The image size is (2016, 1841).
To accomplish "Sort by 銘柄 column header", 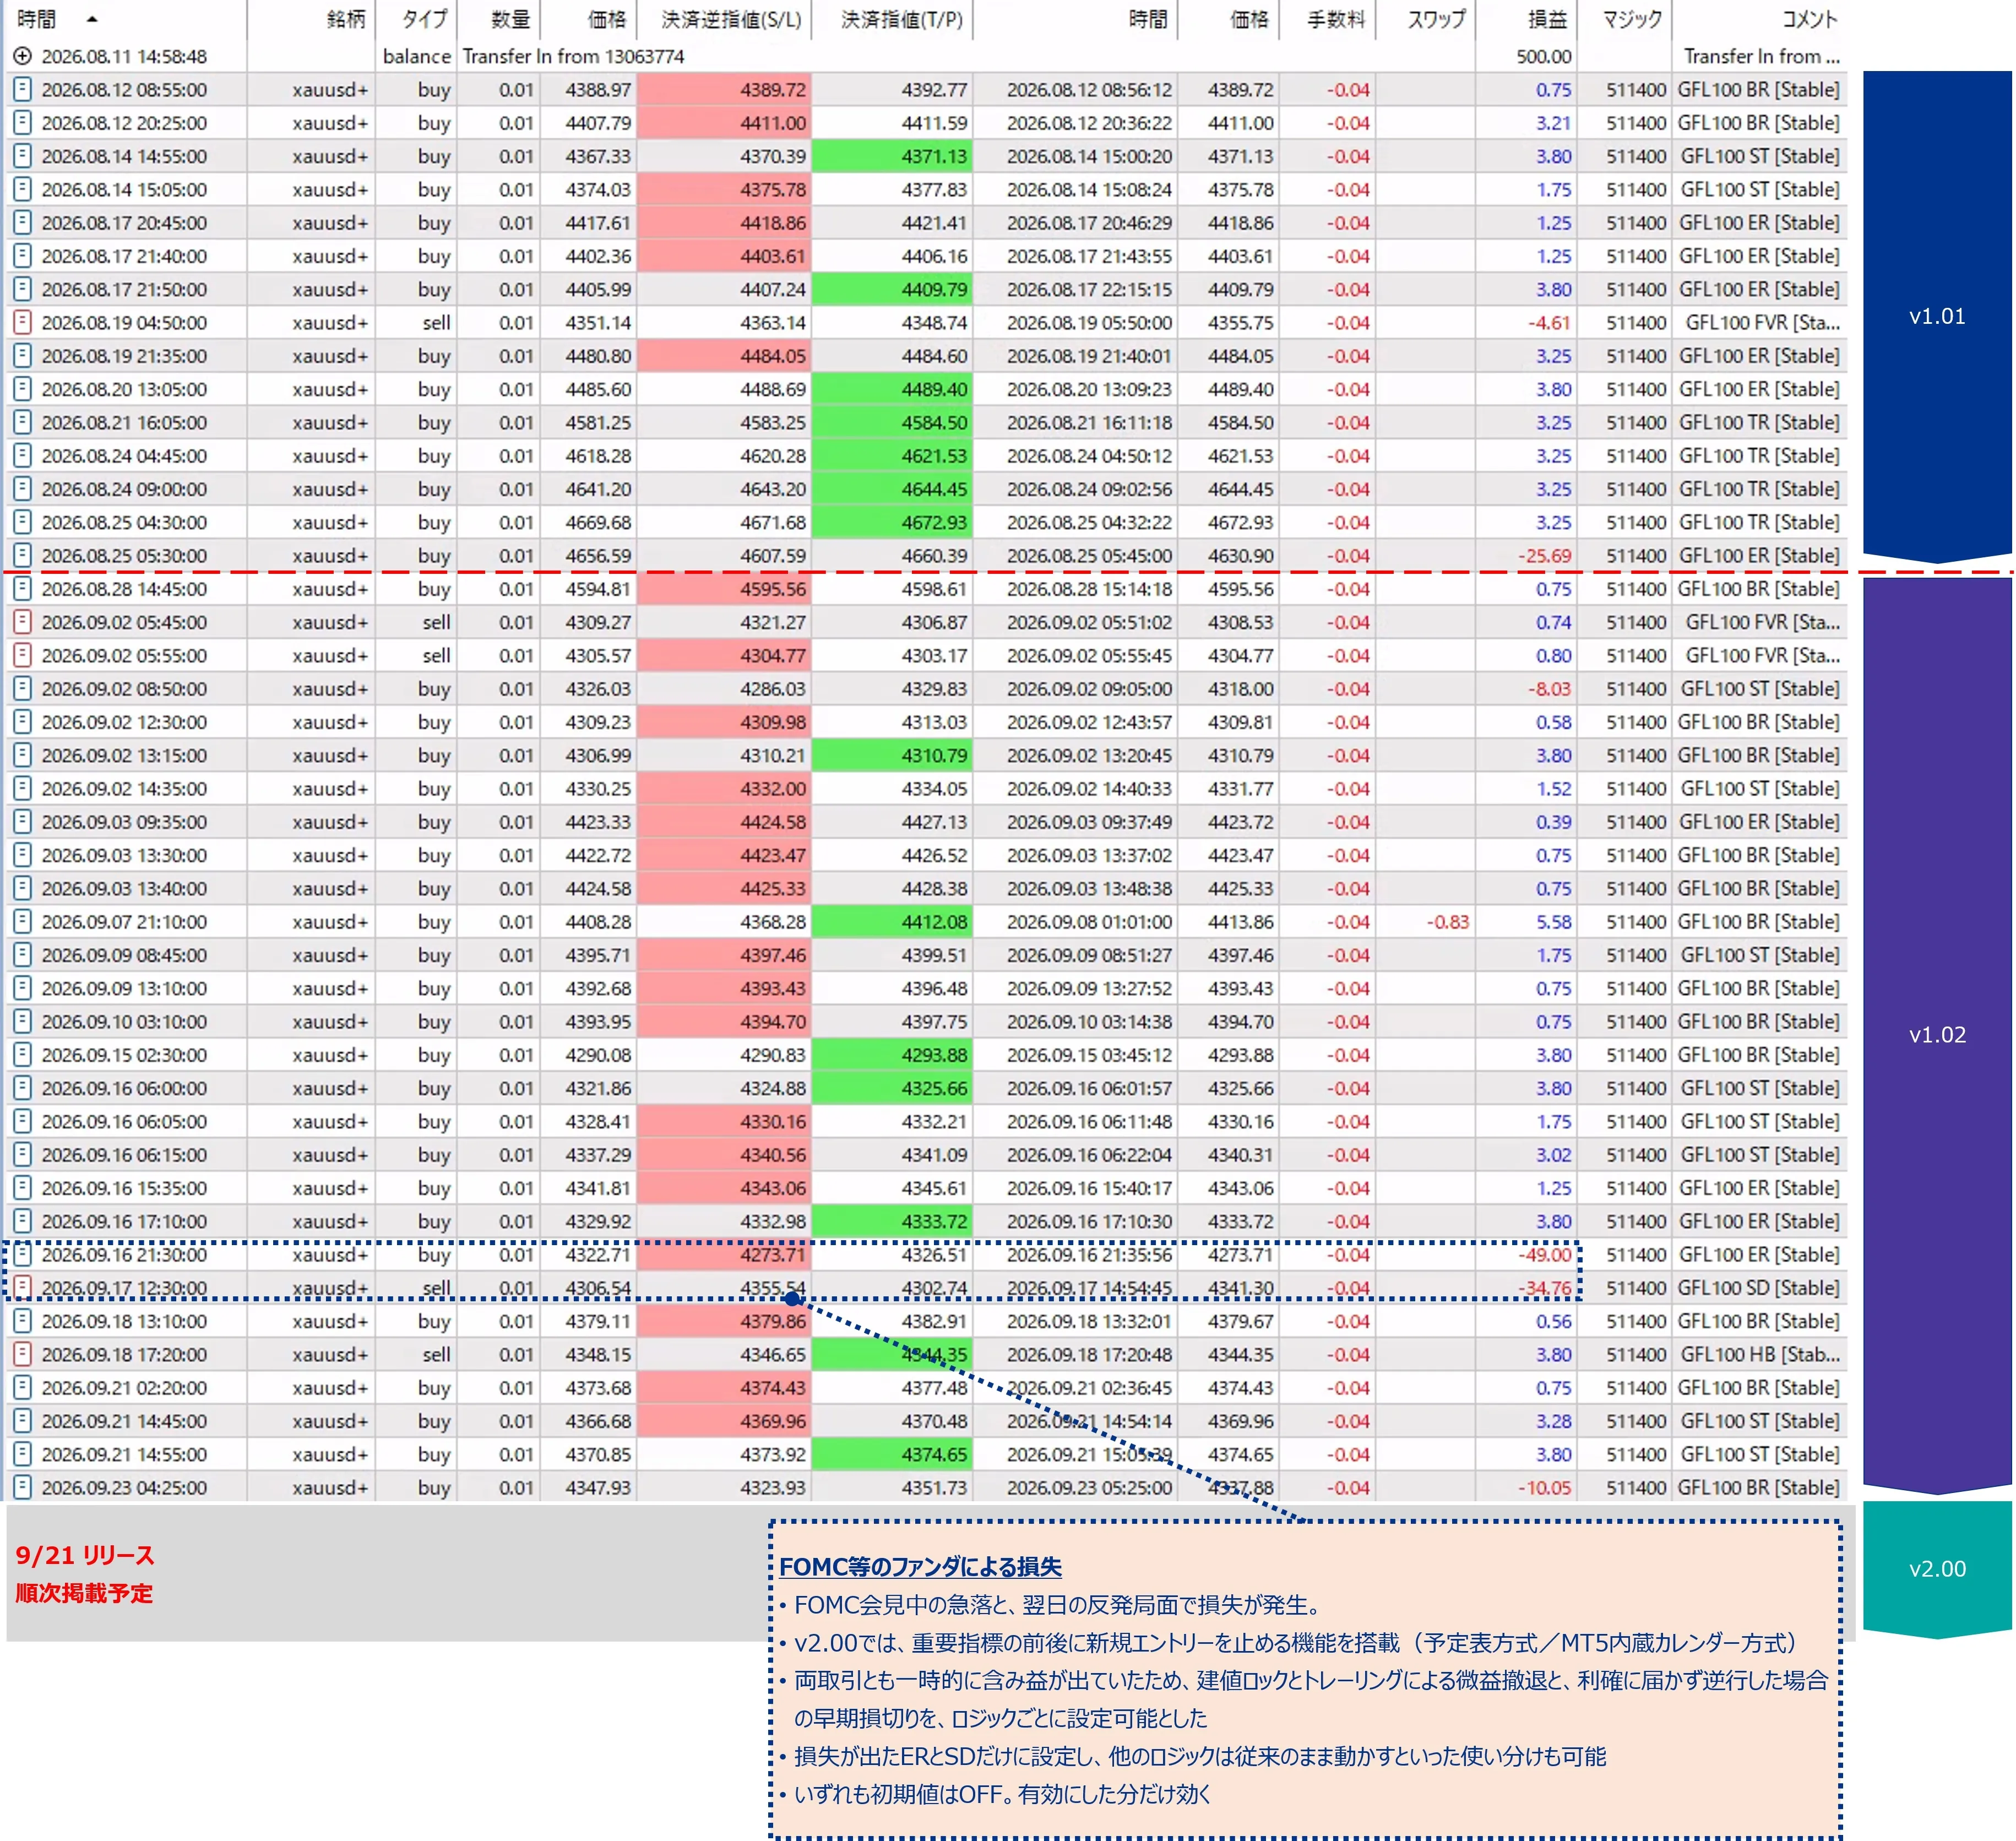I will pyautogui.click(x=346, y=19).
